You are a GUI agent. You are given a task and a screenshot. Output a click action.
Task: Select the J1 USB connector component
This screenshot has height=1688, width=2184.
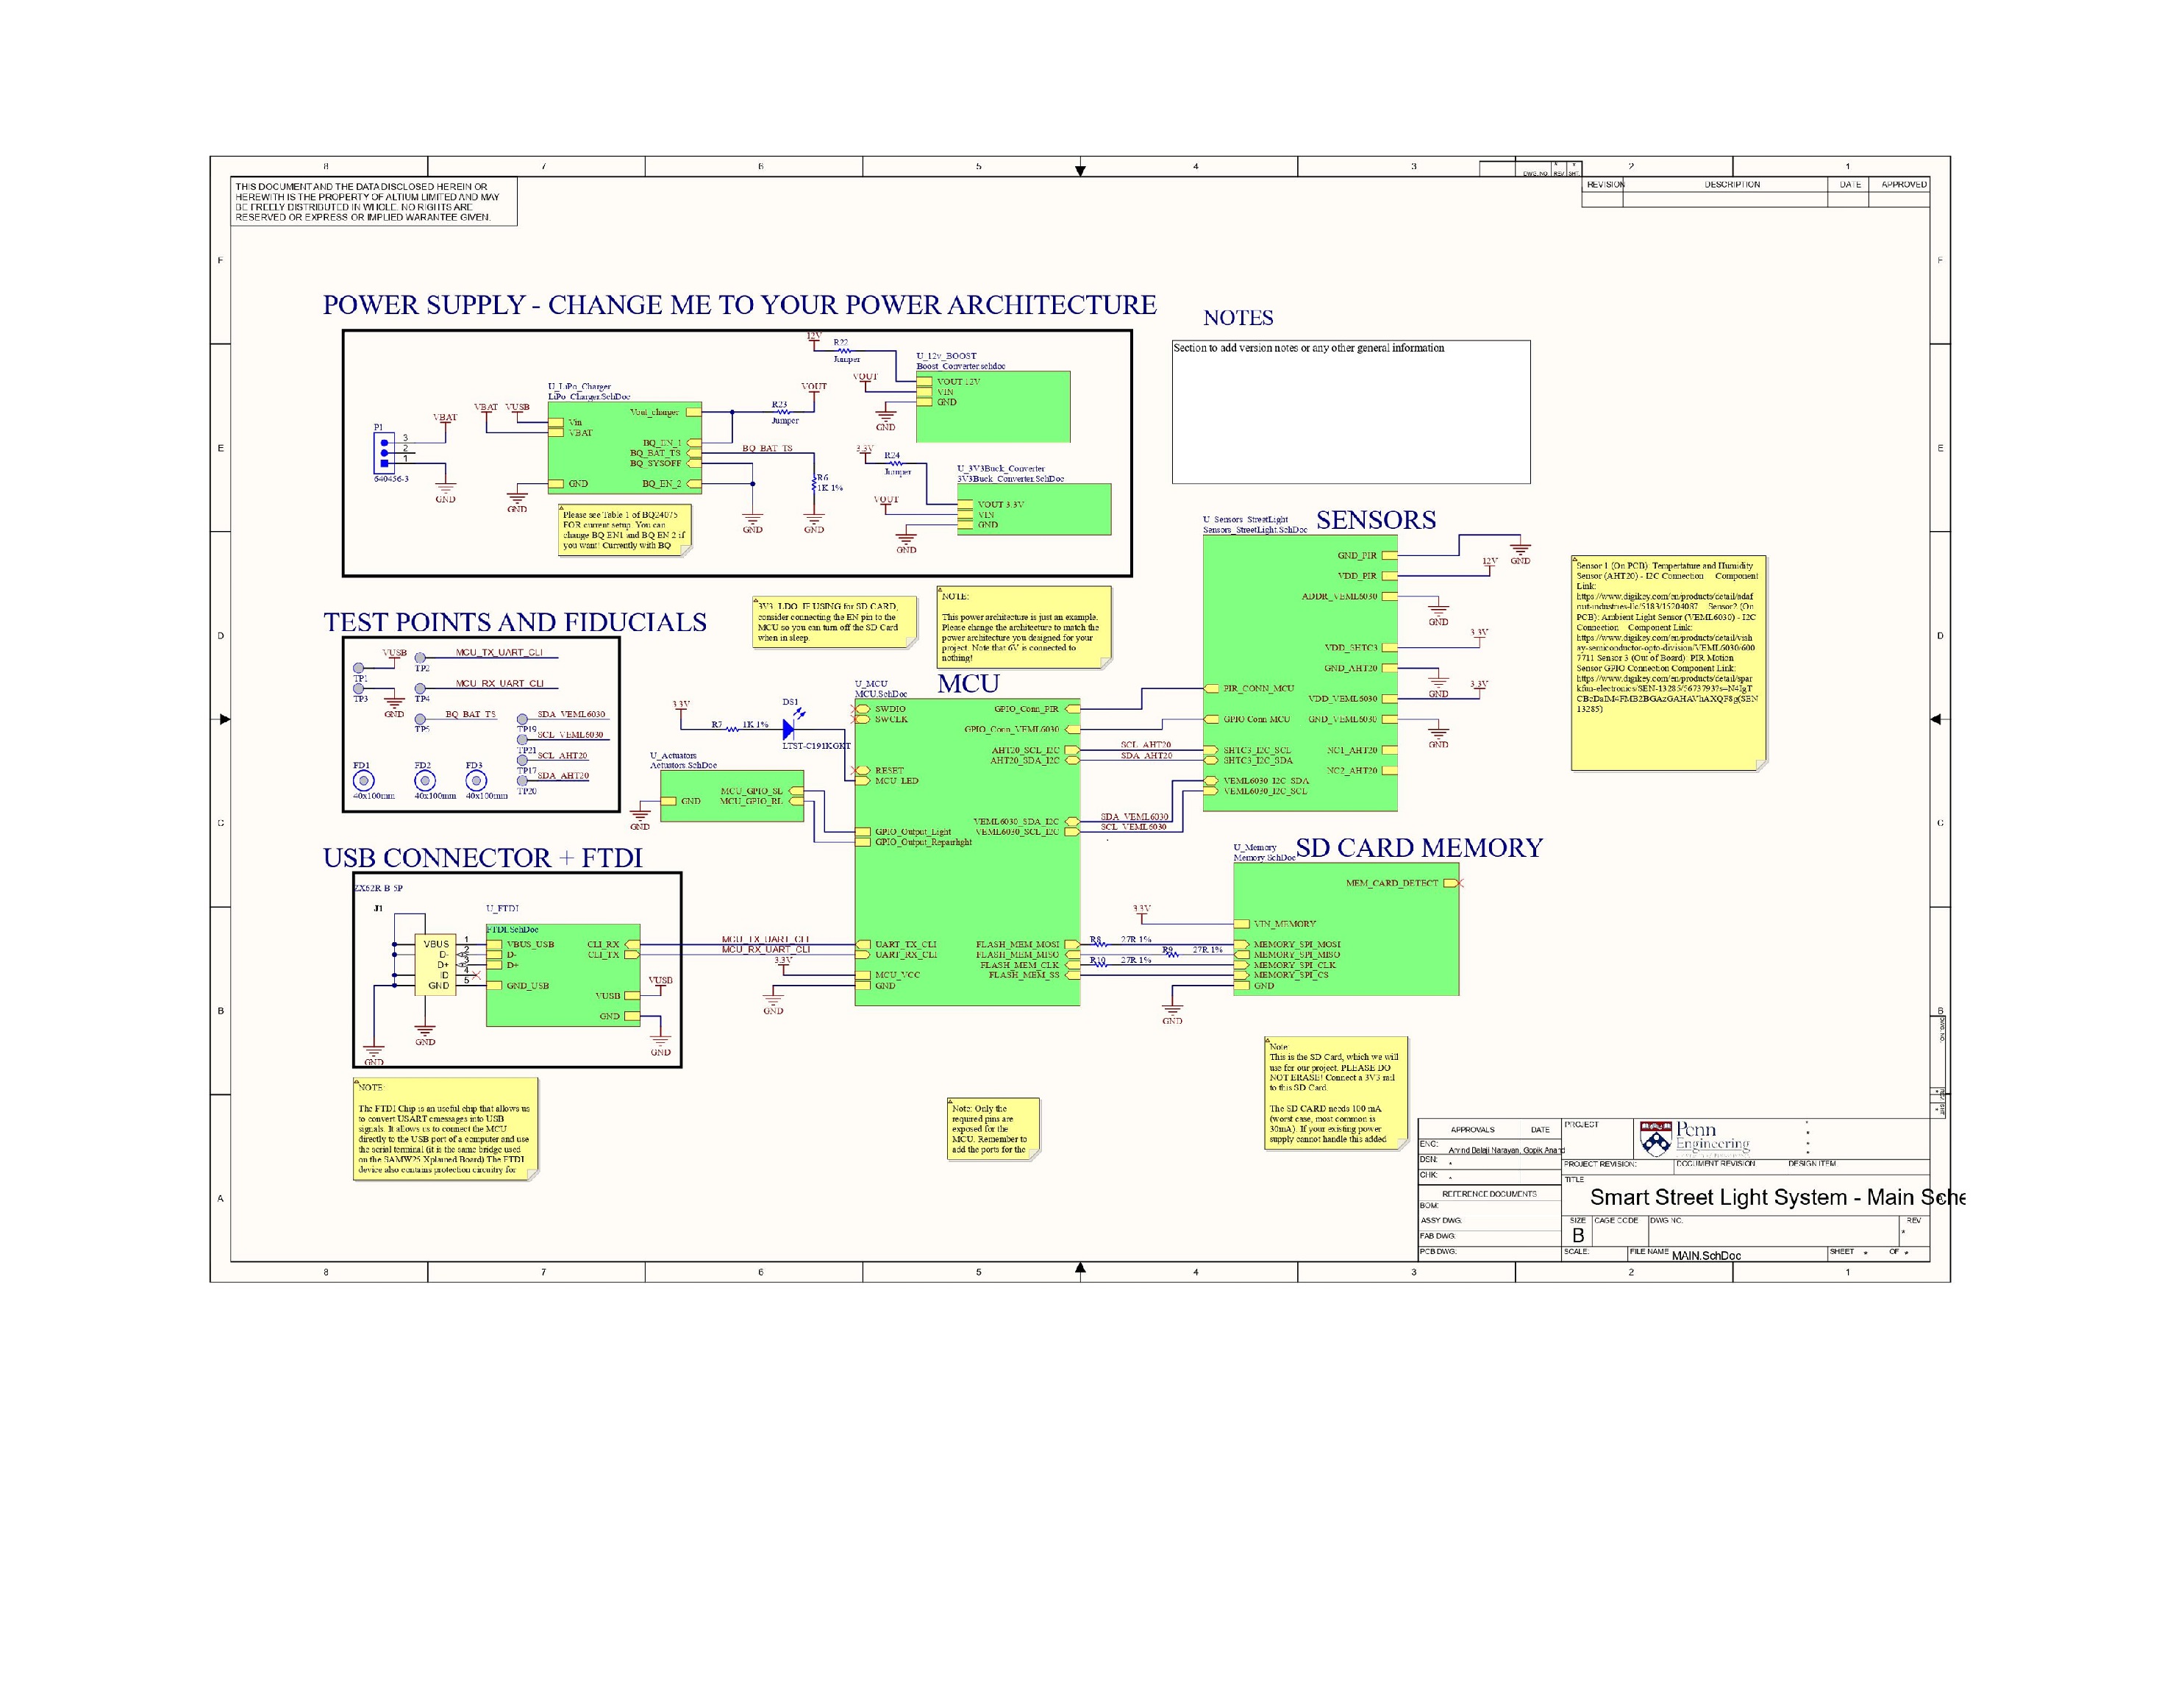[x=436, y=964]
